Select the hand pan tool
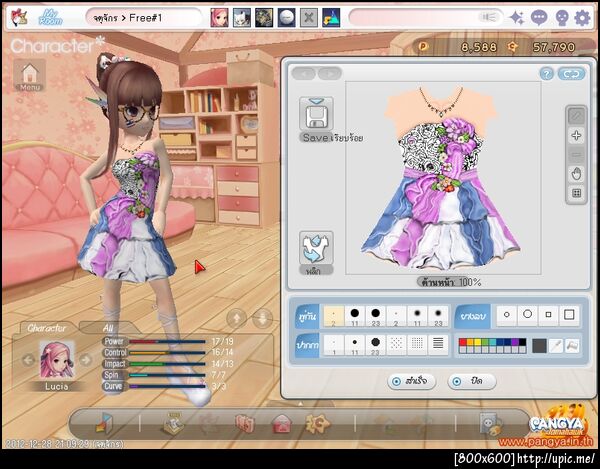 click(x=576, y=174)
